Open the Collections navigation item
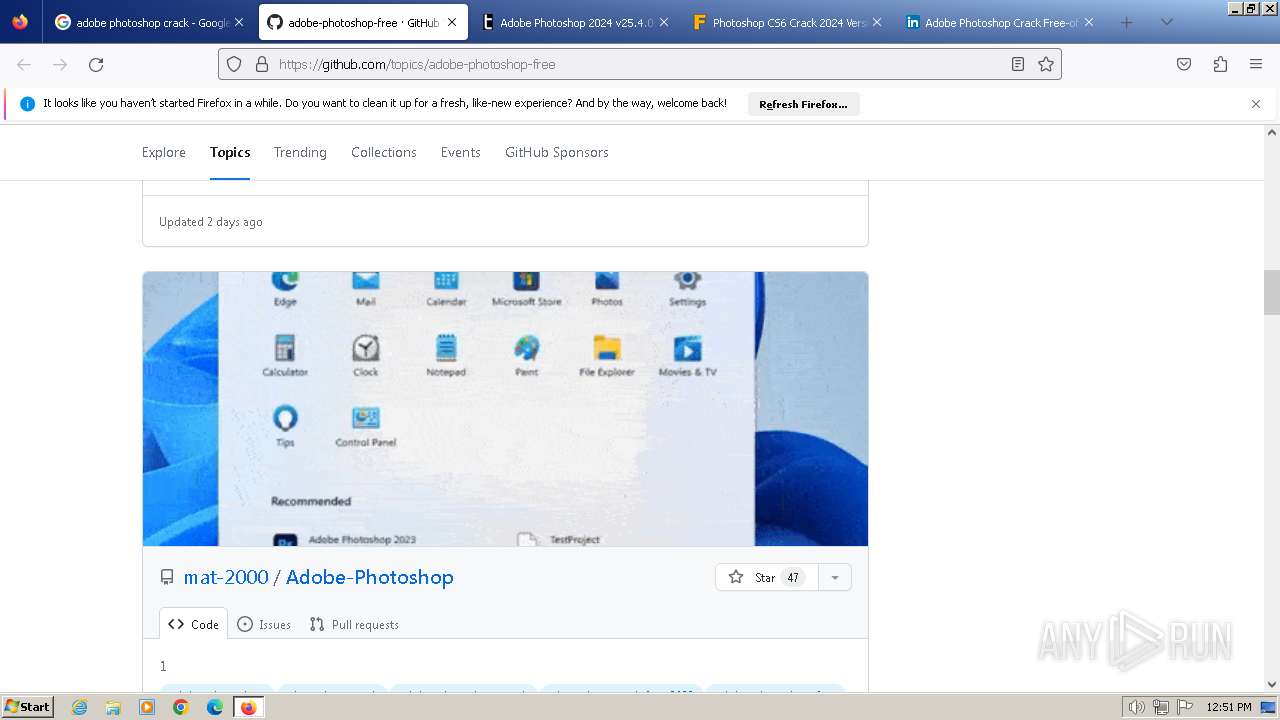Viewport: 1280px width, 720px height. 384,152
